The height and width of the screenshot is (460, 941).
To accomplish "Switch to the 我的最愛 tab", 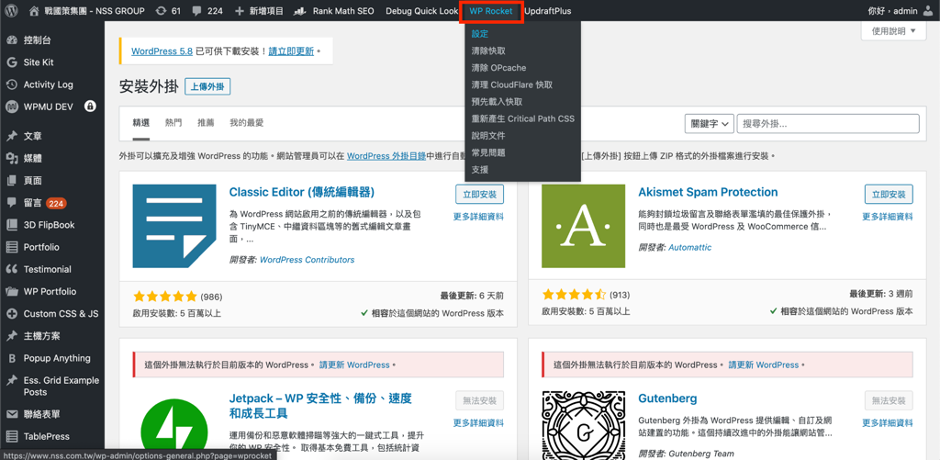I will click(x=246, y=122).
